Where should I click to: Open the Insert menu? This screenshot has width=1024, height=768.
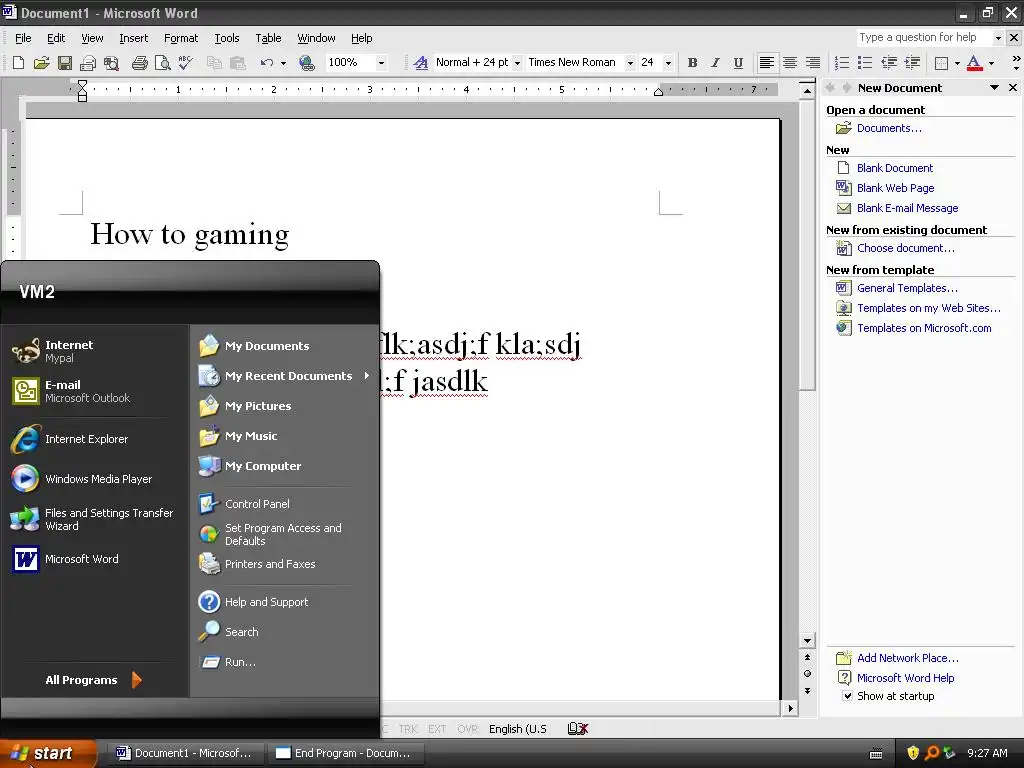(x=134, y=38)
